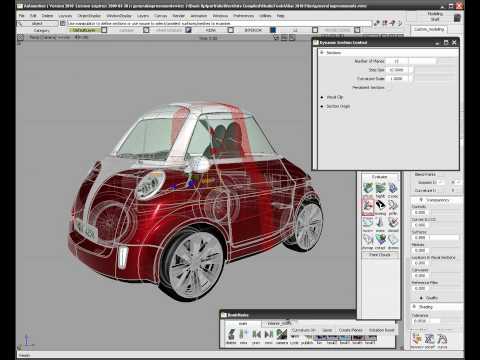Open the Utilities menu
The width and height of the screenshot is (480, 360).
pyautogui.click(x=265, y=16)
